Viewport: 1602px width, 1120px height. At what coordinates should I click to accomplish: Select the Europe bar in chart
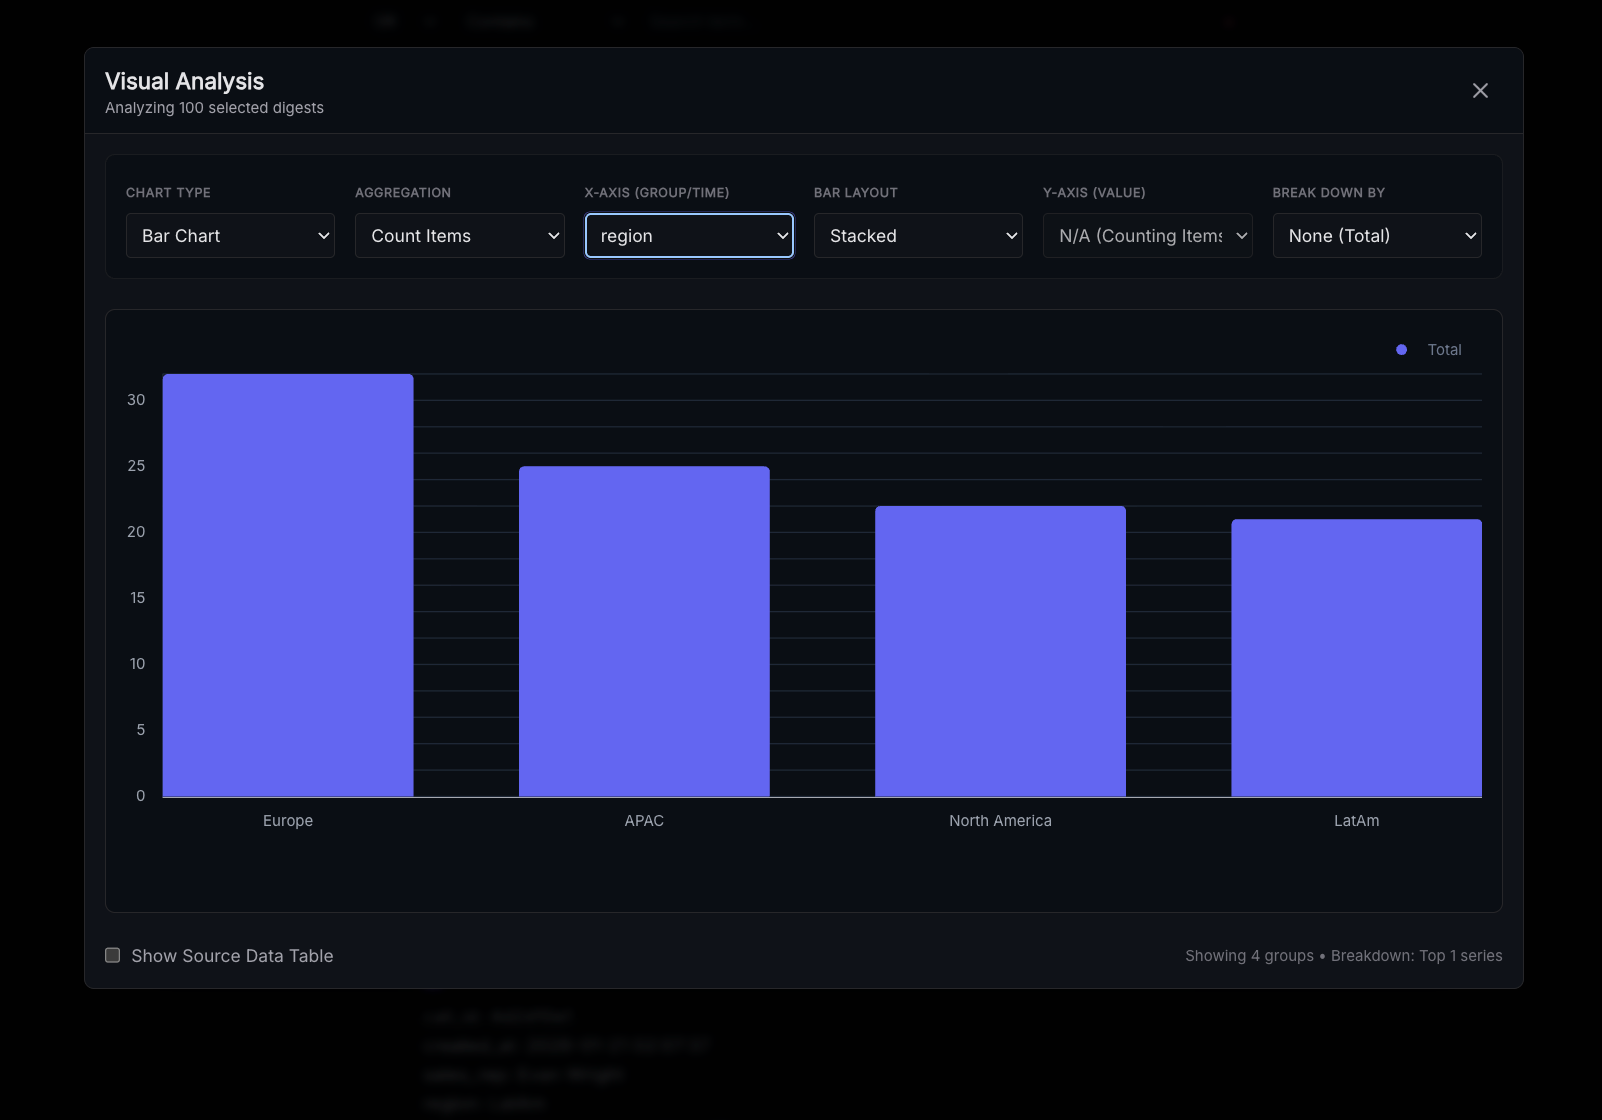288,585
